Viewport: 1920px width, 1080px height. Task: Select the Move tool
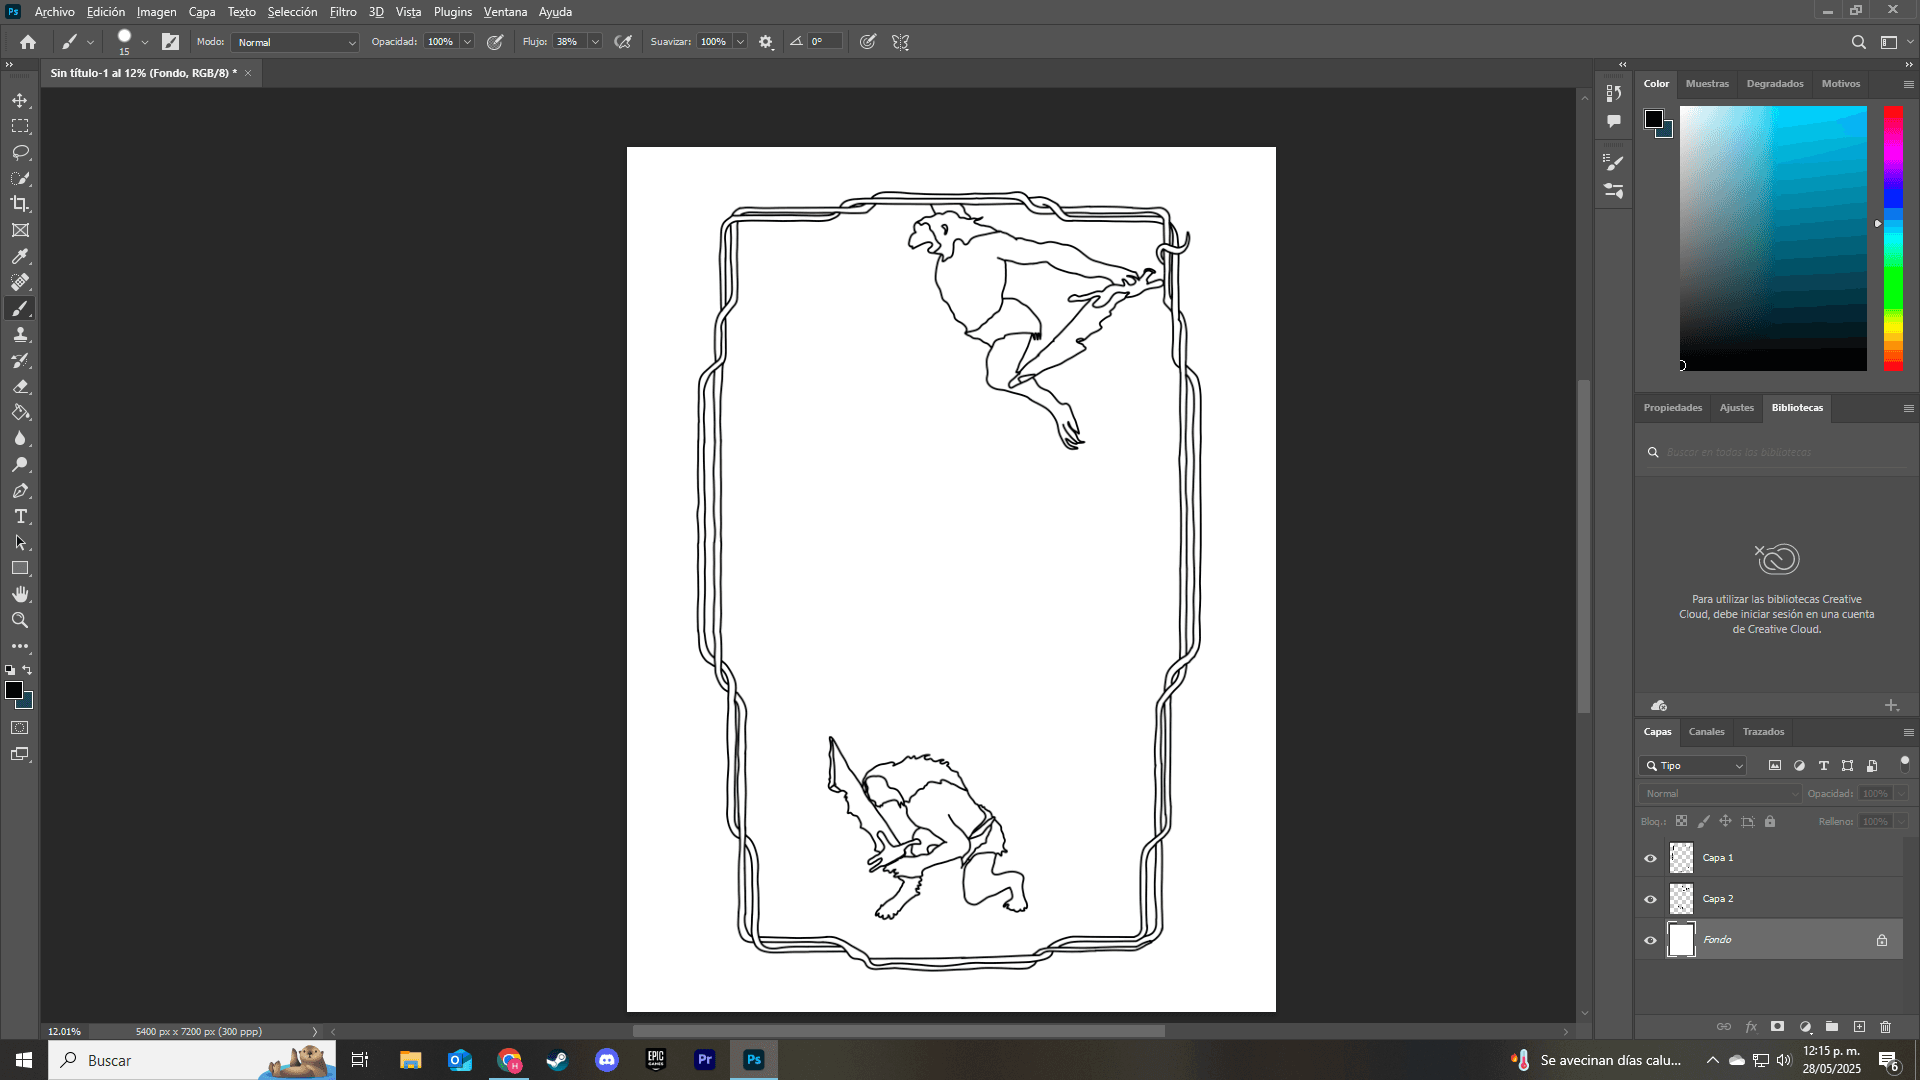click(20, 101)
